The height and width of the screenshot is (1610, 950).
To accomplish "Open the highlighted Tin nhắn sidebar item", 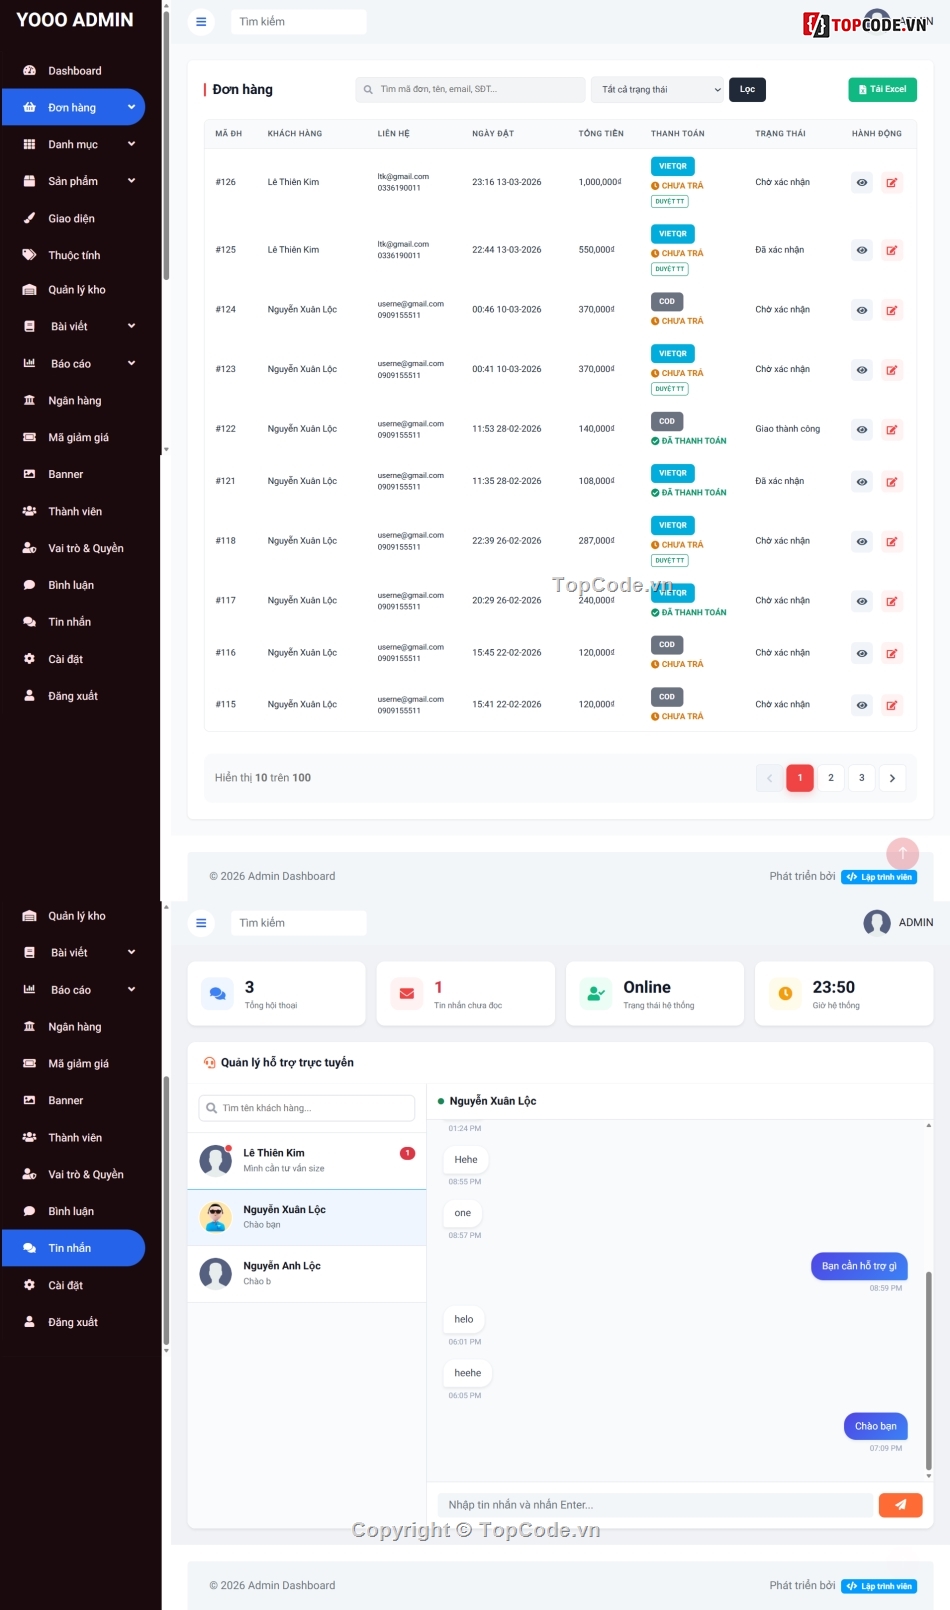I will tap(73, 1248).
